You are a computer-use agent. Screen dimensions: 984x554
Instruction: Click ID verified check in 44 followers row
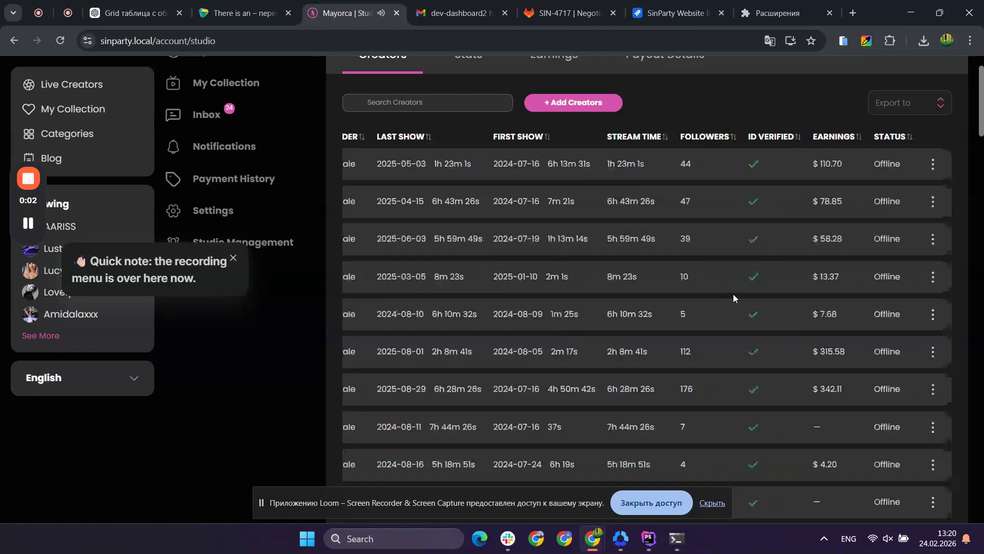click(753, 164)
